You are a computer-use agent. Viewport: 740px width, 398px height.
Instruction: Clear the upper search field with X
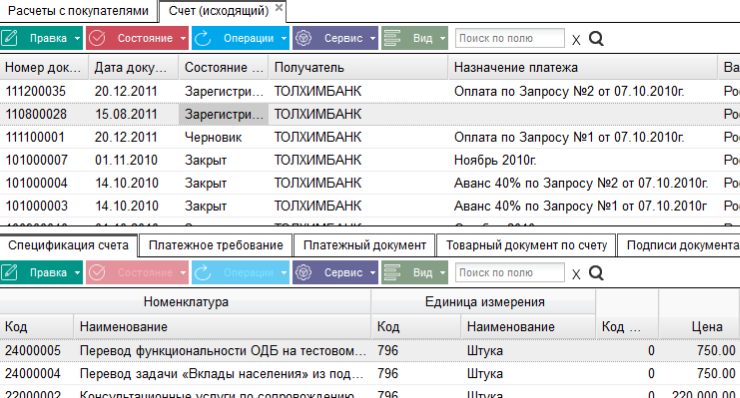coord(576,40)
